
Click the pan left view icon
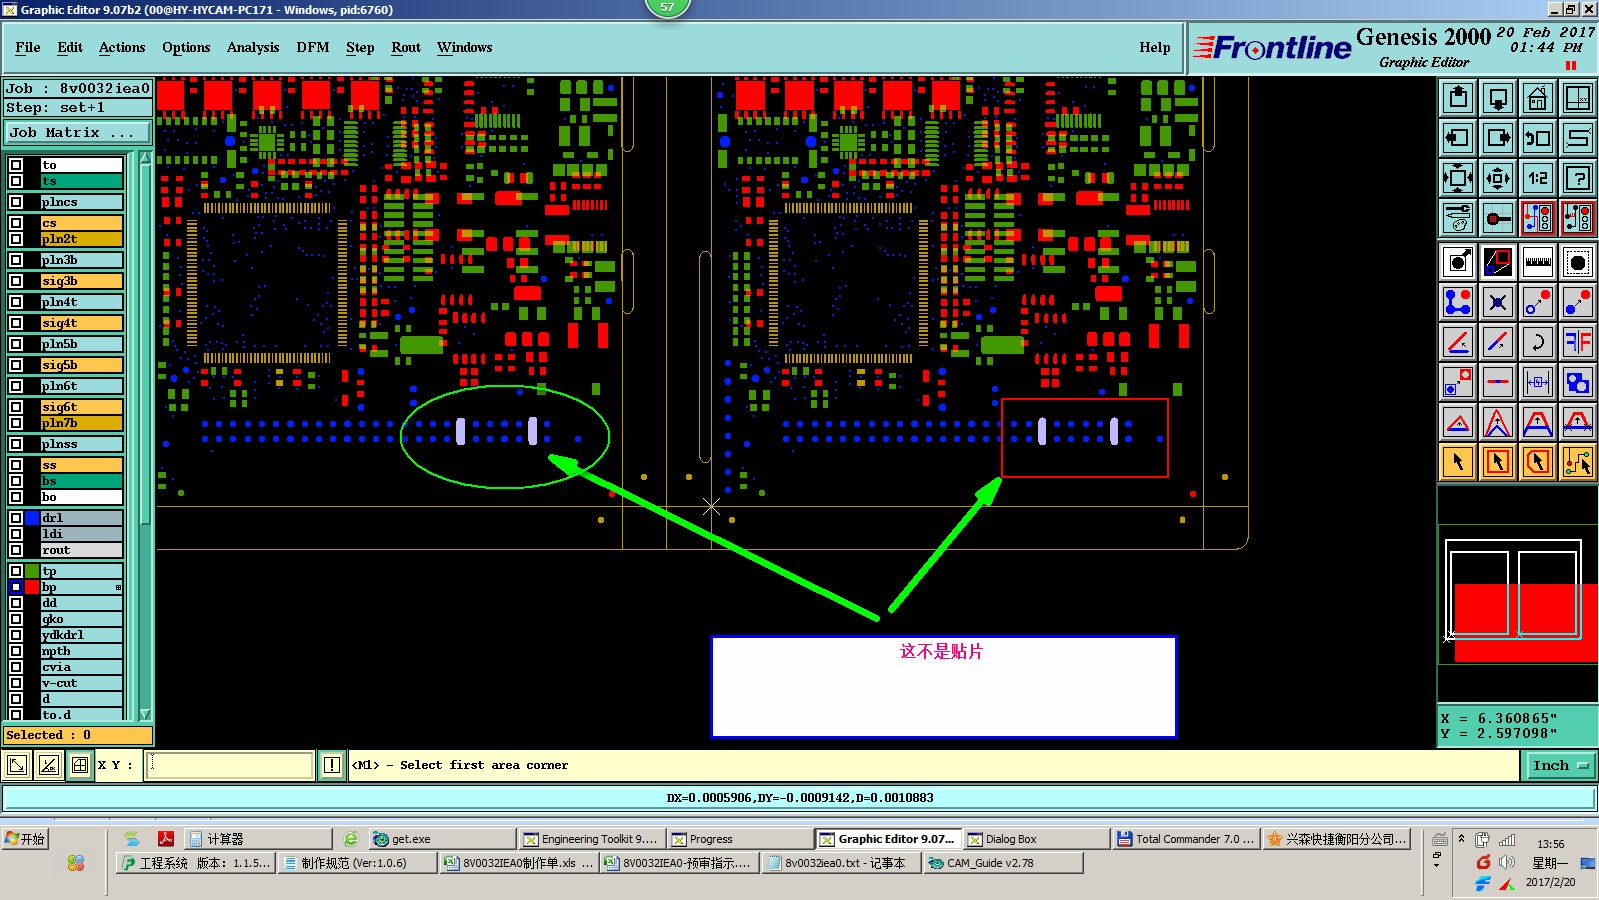click(x=1458, y=138)
